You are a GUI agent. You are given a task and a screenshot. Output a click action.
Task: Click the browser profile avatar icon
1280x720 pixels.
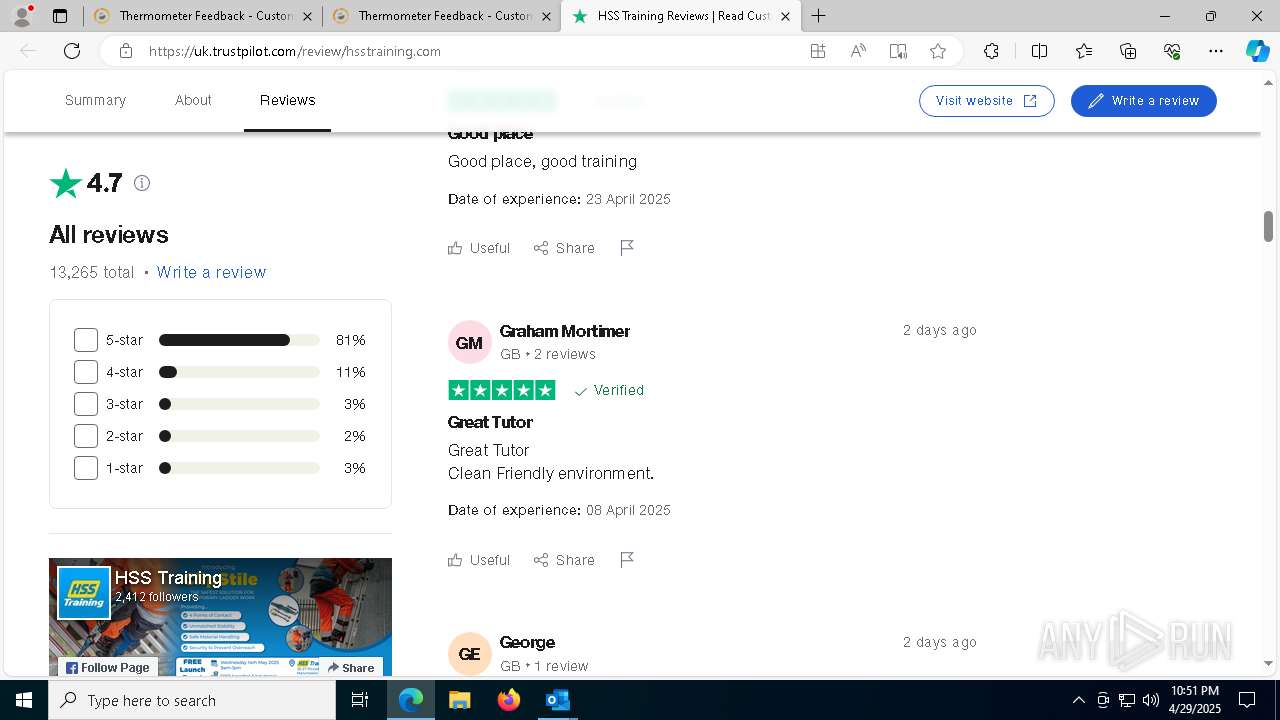[22, 16]
